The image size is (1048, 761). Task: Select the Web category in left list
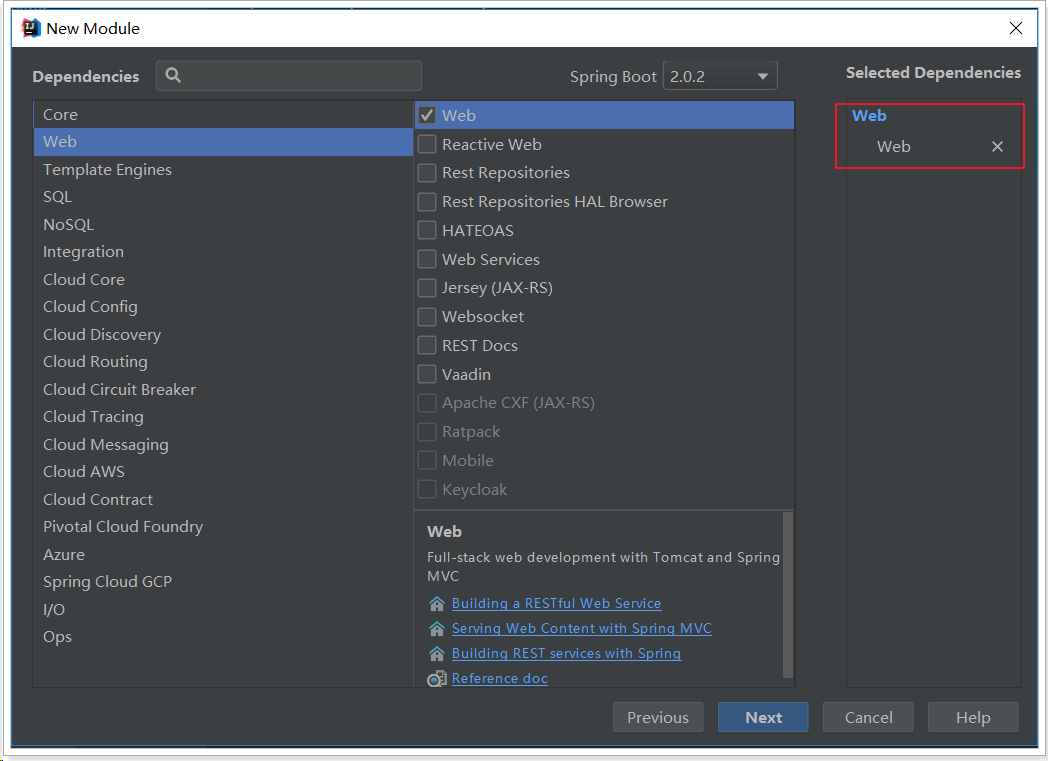pos(223,142)
